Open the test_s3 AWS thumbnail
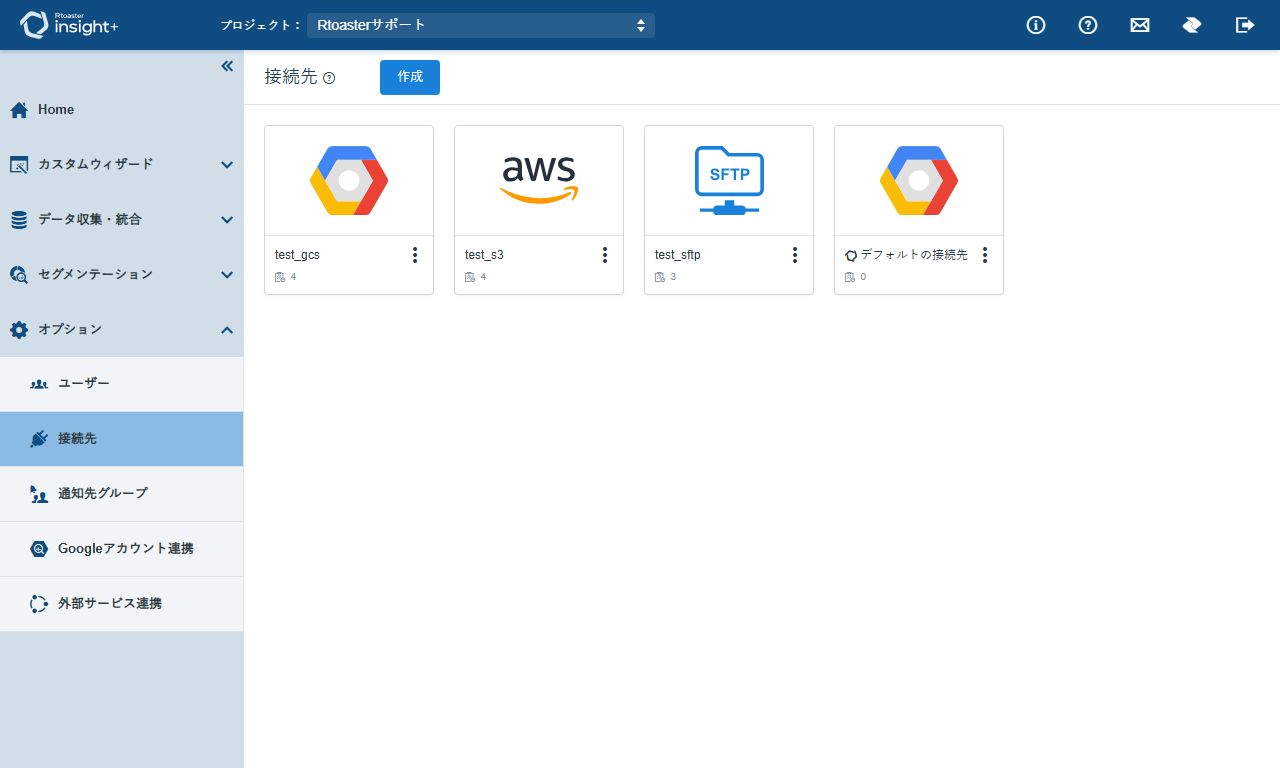 539,181
